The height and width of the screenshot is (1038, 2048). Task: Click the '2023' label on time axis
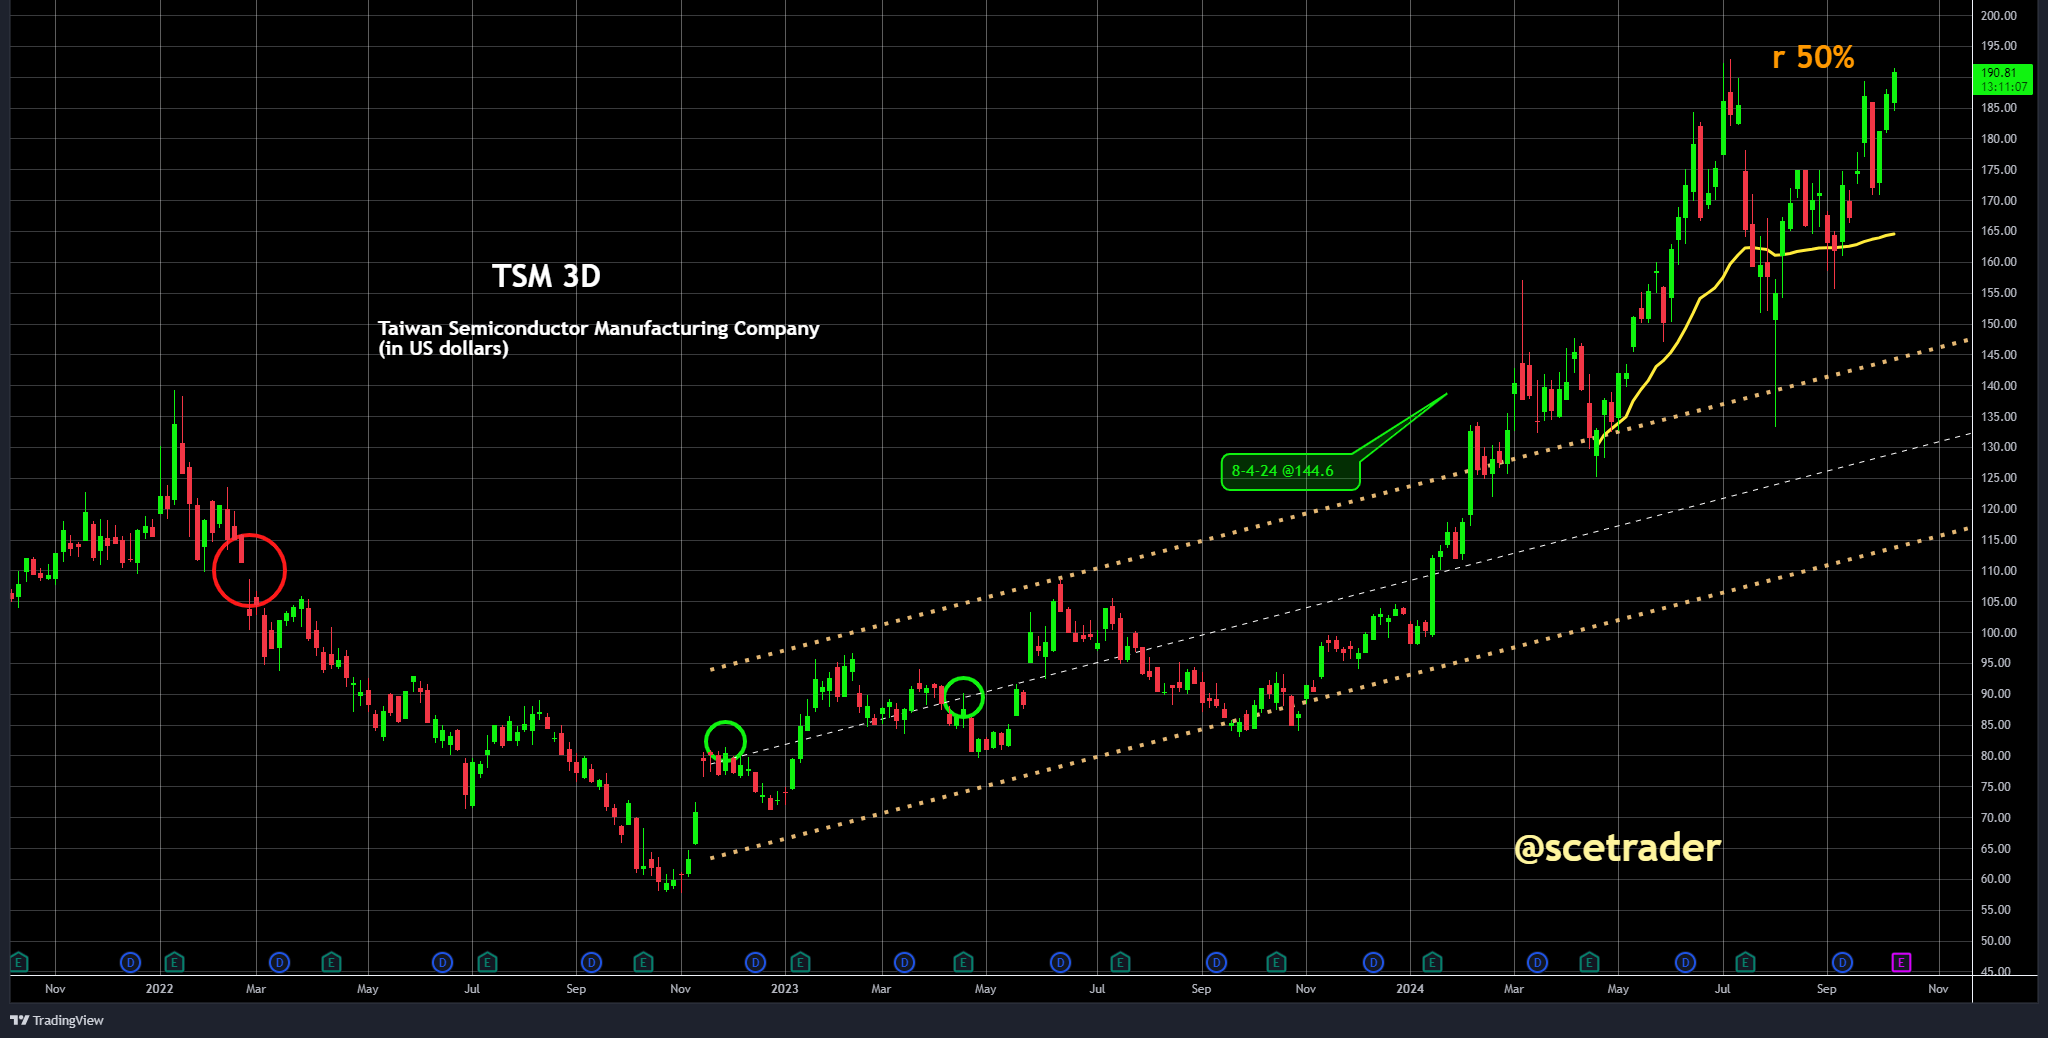point(784,989)
